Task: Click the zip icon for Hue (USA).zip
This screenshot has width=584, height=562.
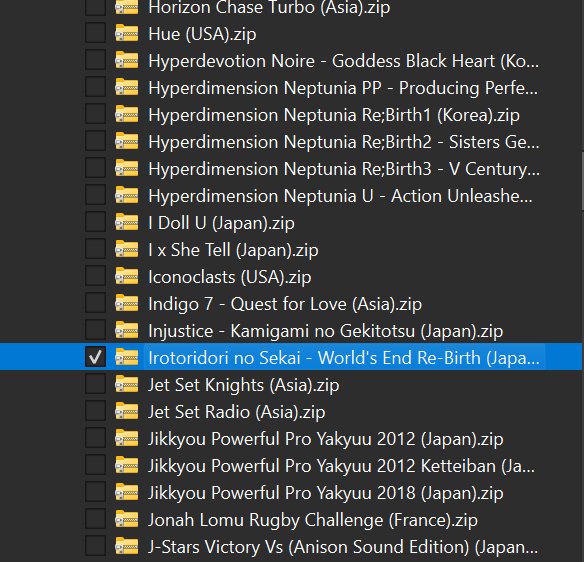Action: [127, 34]
